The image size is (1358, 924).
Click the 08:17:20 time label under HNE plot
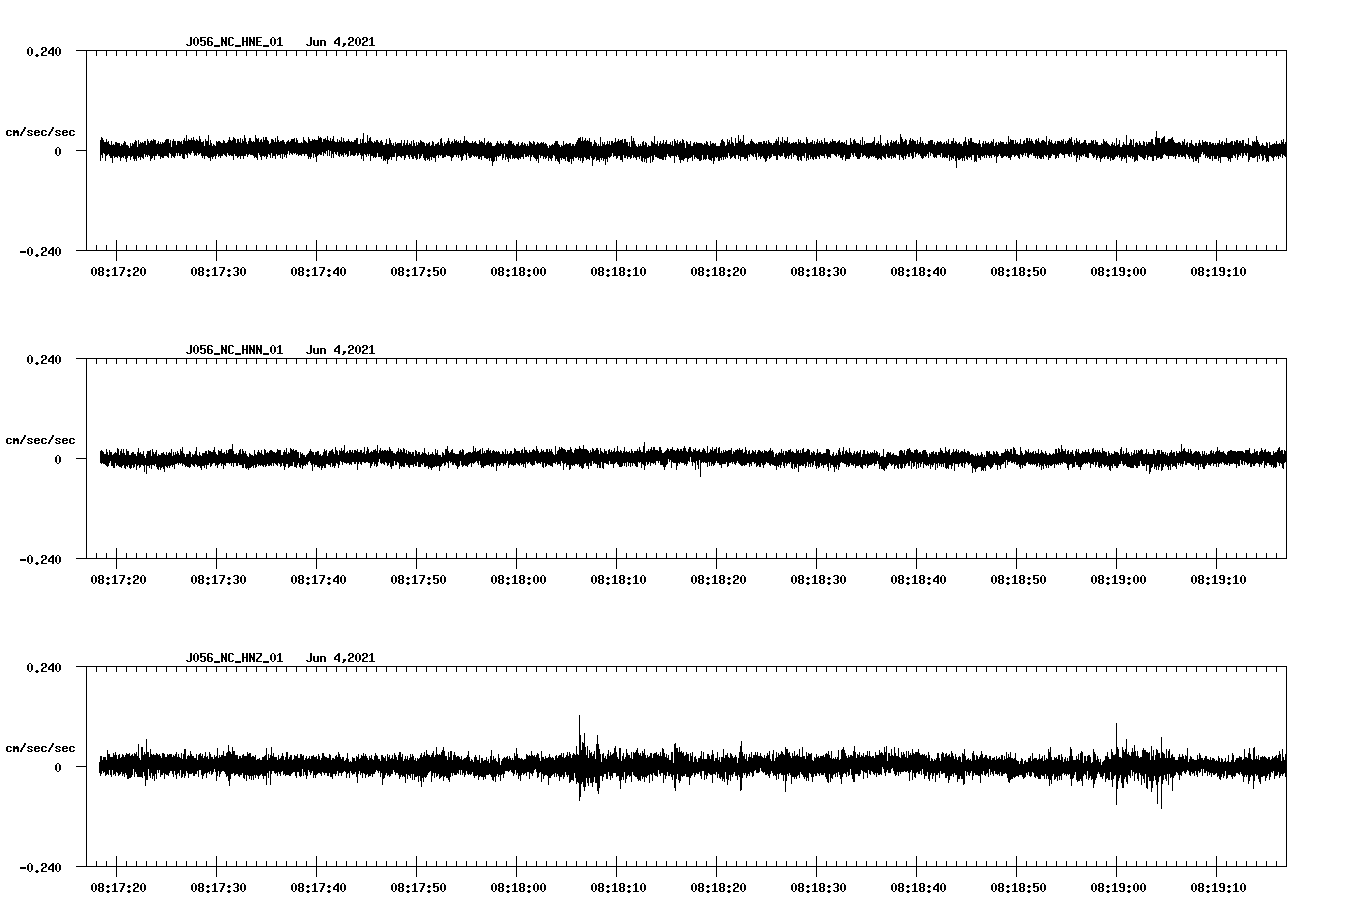coord(118,272)
